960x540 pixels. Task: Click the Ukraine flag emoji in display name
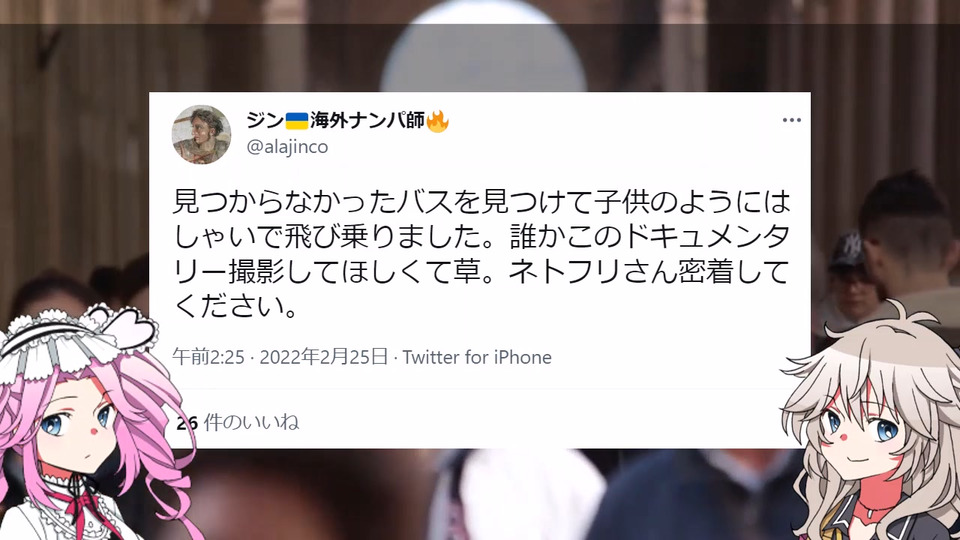tap(297, 121)
